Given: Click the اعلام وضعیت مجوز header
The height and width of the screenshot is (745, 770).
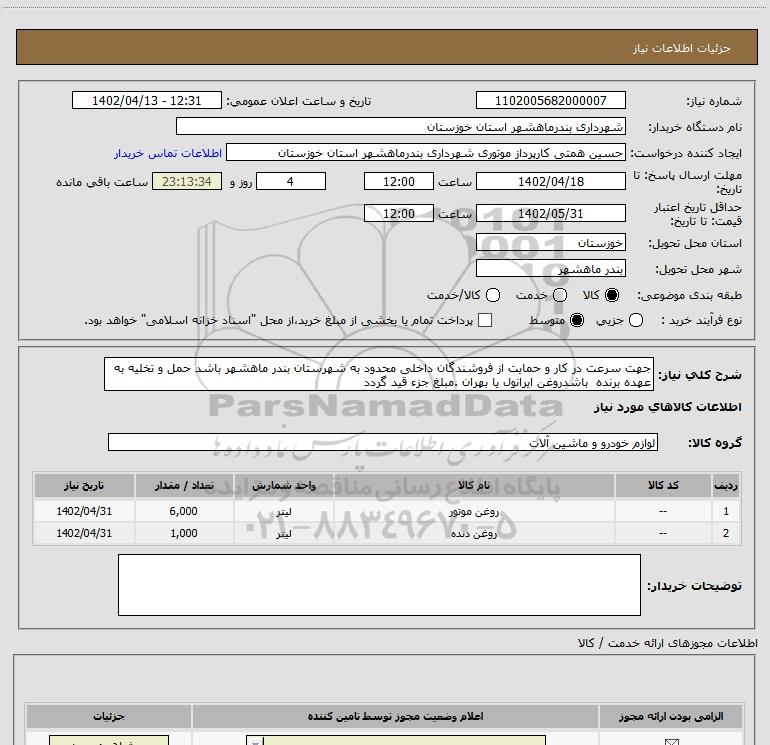Looking at the screenshot, I should click(395, 717).
